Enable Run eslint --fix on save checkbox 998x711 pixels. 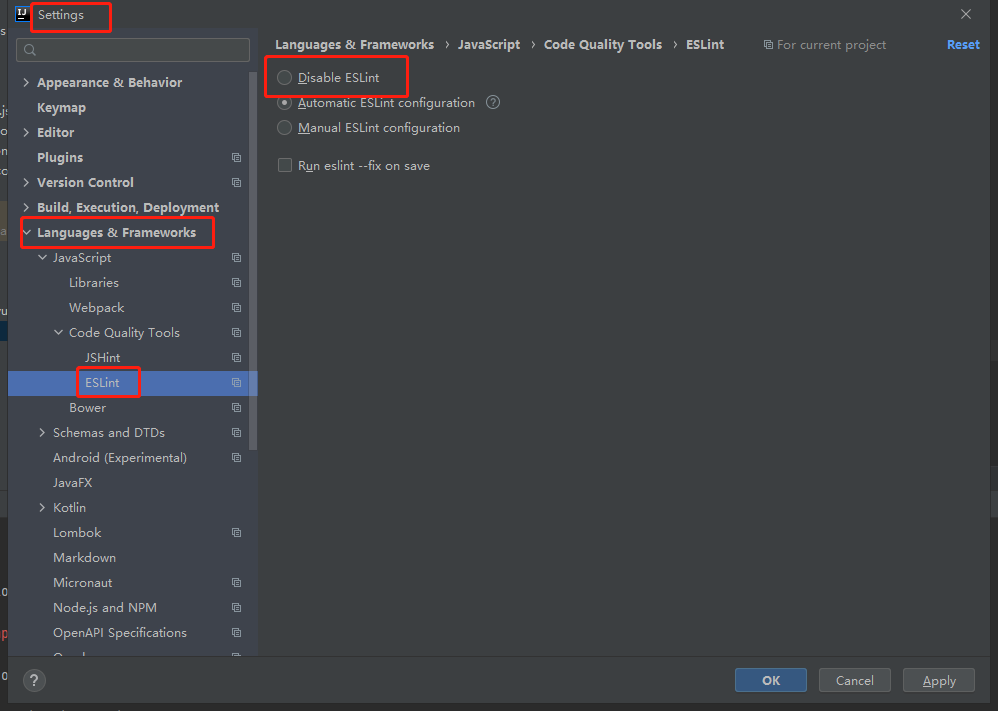(285, 165)
